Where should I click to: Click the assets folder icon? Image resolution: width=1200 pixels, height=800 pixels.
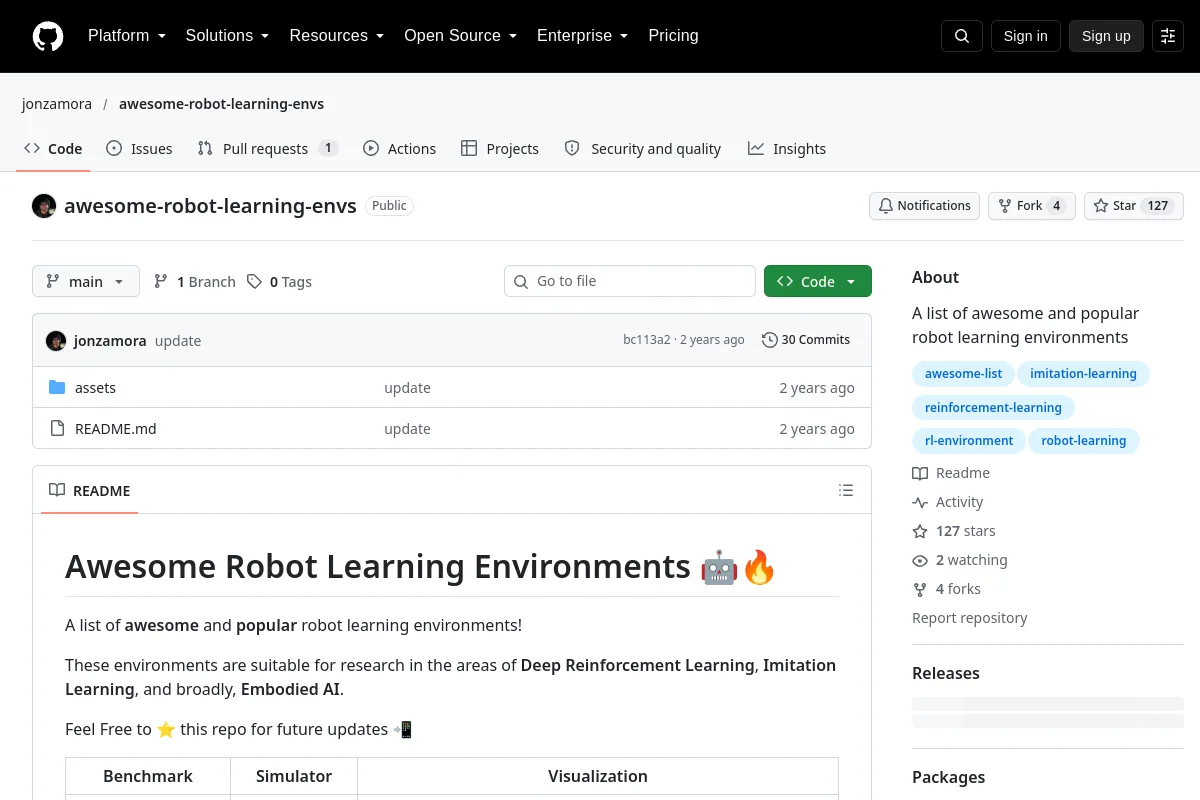click(57, 388)
